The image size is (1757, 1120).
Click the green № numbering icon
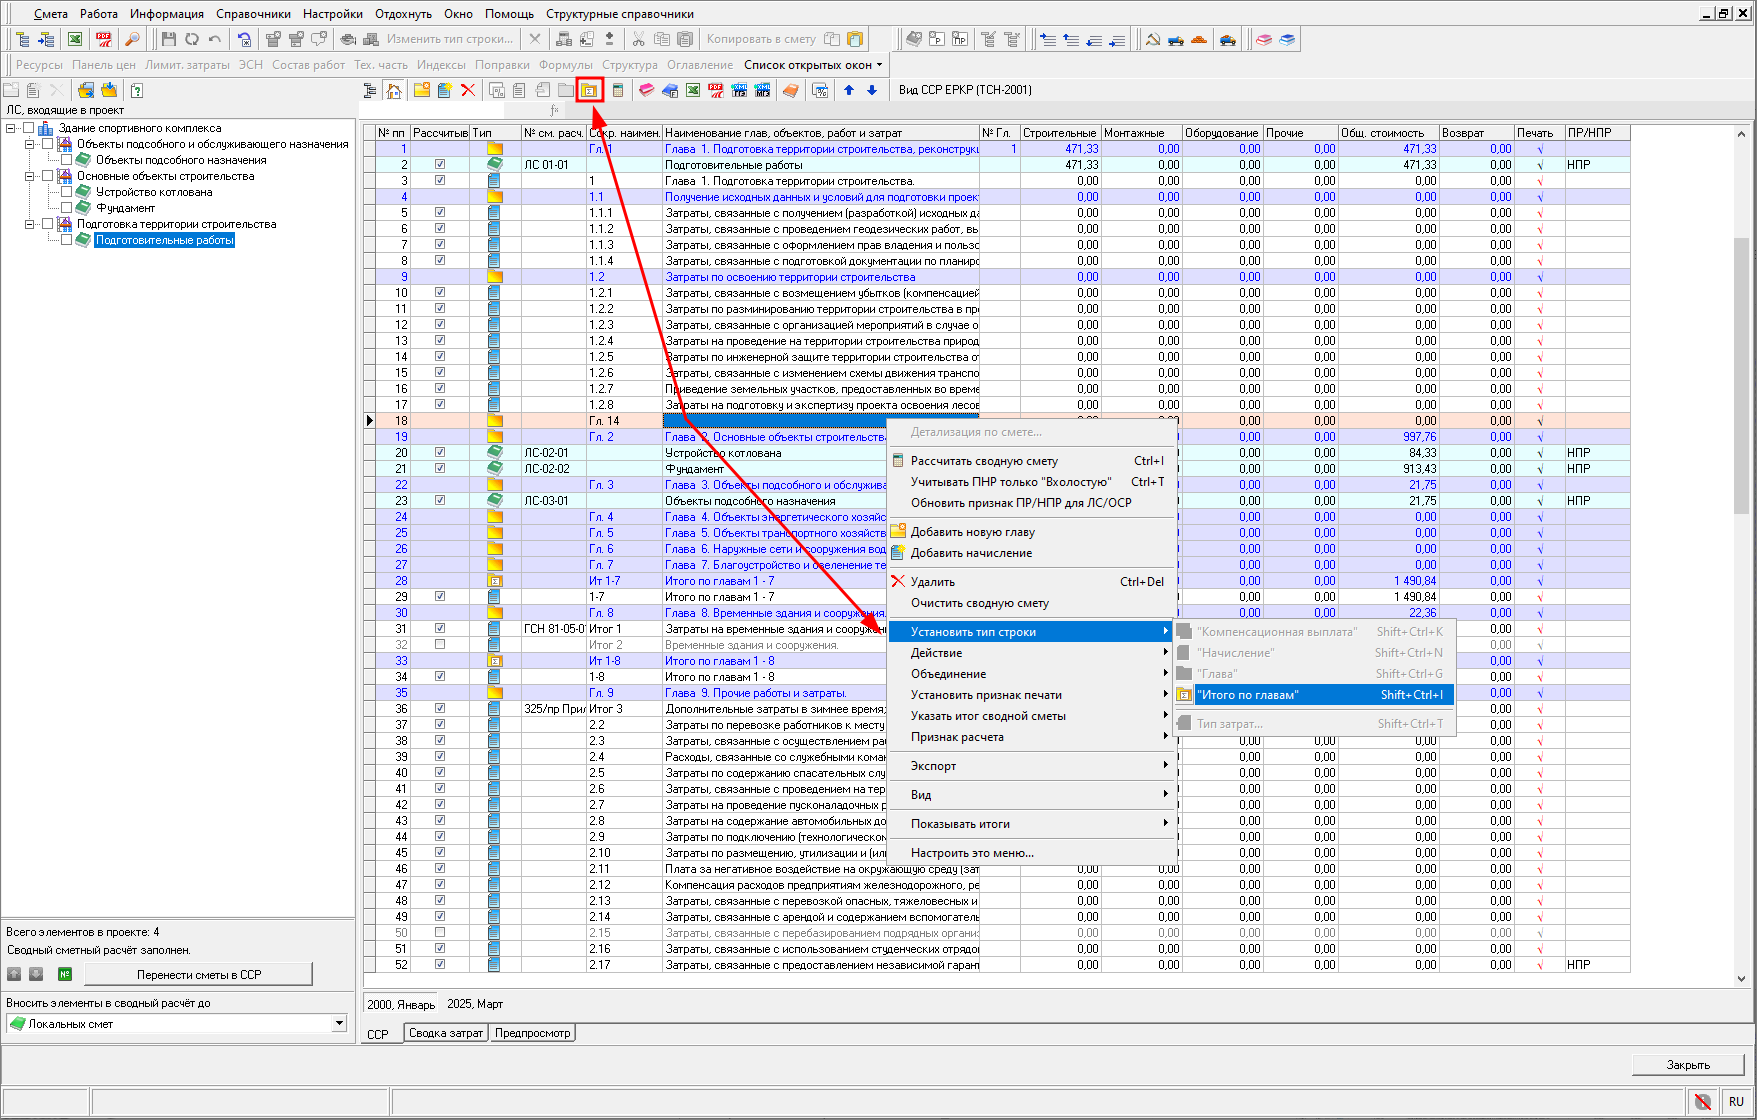click(x=65, y=974)
